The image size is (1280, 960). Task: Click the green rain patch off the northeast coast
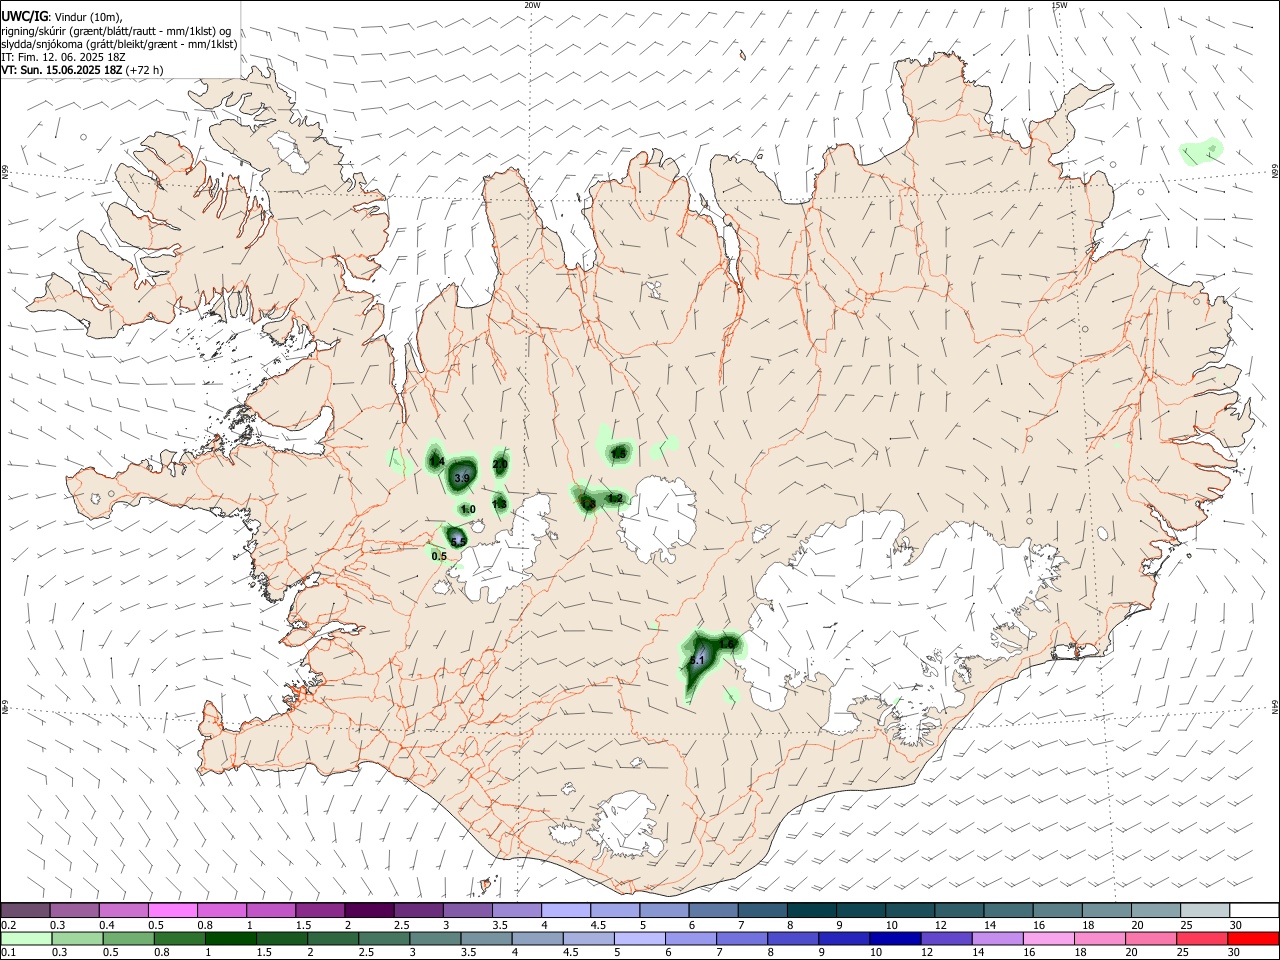(1201, 152)
